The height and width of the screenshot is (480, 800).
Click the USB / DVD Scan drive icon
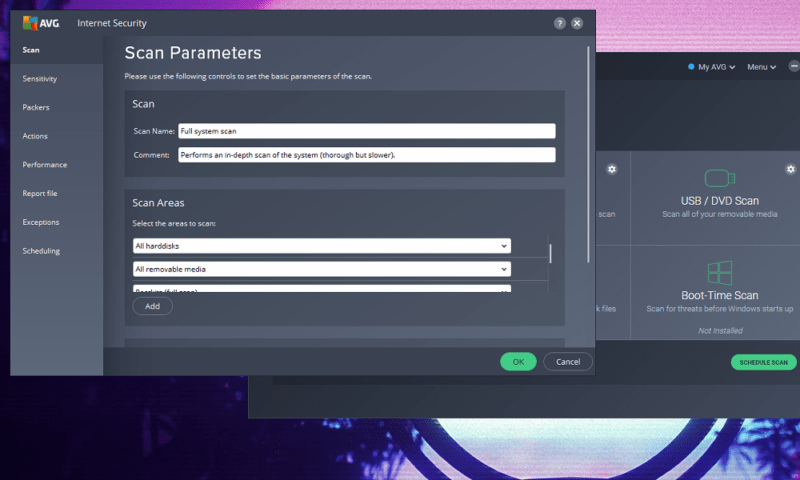(x=720, y=178)
